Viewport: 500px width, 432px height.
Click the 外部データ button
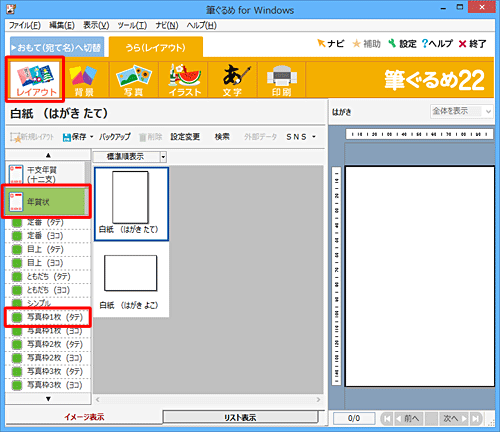tap(260, 137)
